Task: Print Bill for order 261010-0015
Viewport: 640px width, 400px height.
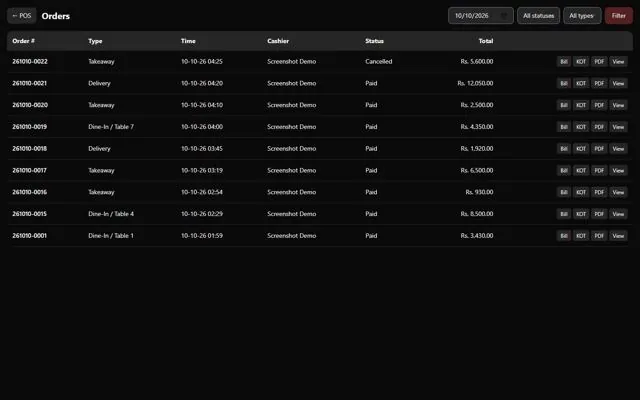Action: [564, 214]
